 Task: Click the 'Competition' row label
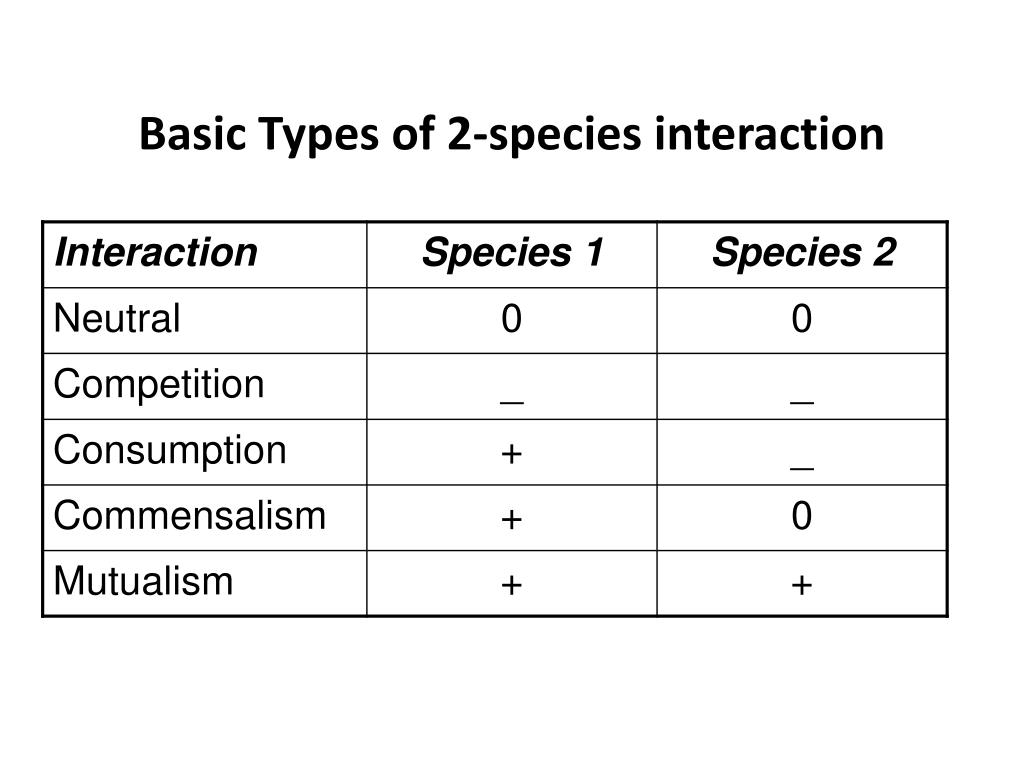pyautogui.click(x=159, y=384)
